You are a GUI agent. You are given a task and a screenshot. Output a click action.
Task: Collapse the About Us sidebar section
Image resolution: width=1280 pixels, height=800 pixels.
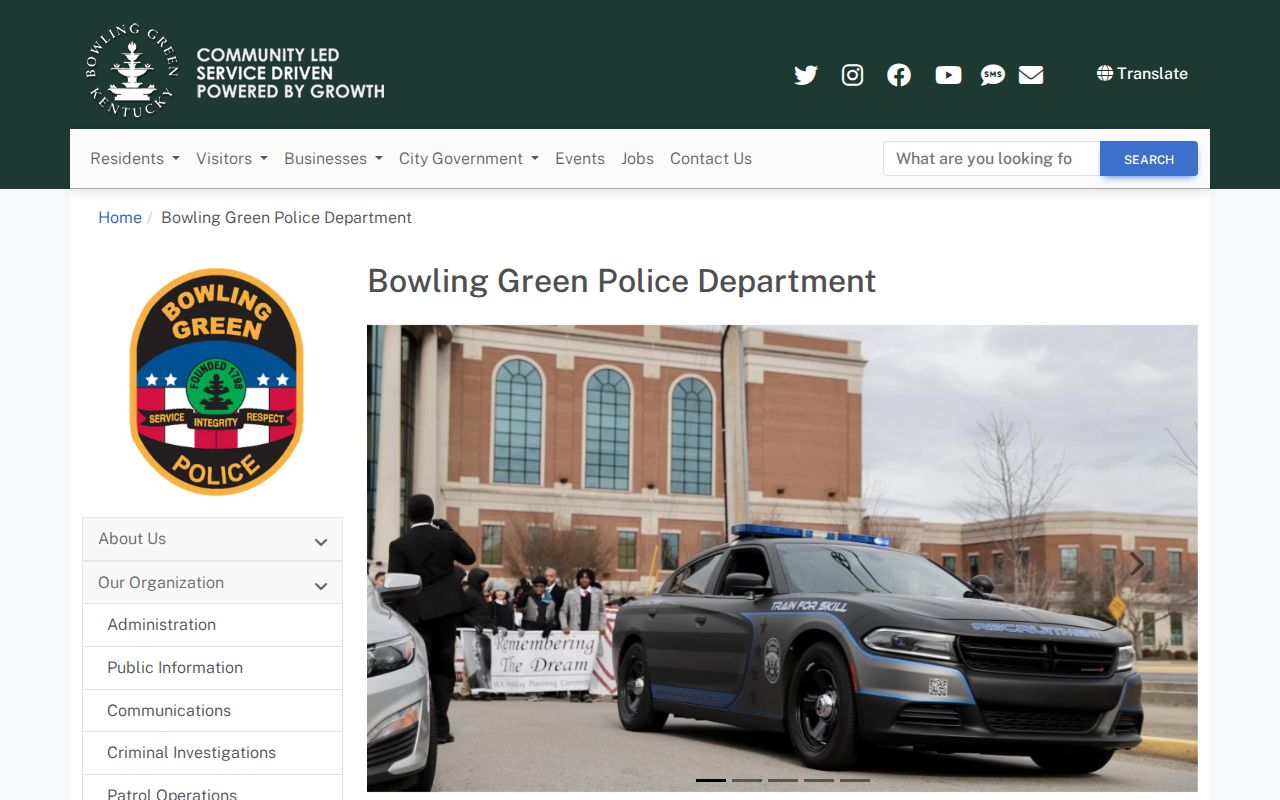(x=212, y=539)
